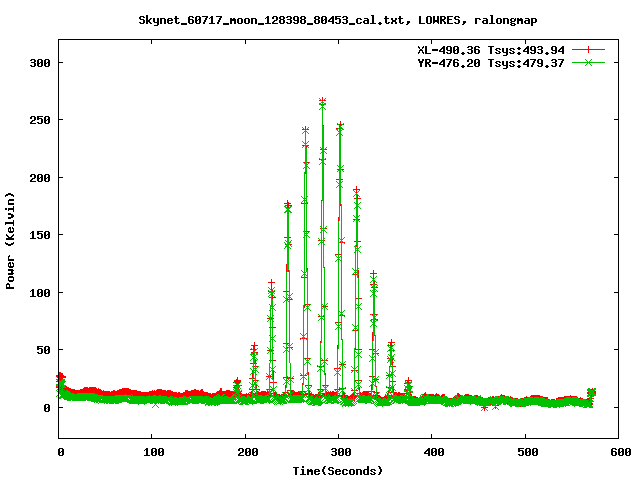Click the green cross legend line sample
This screenshot has height=480, width=640.
588,62
